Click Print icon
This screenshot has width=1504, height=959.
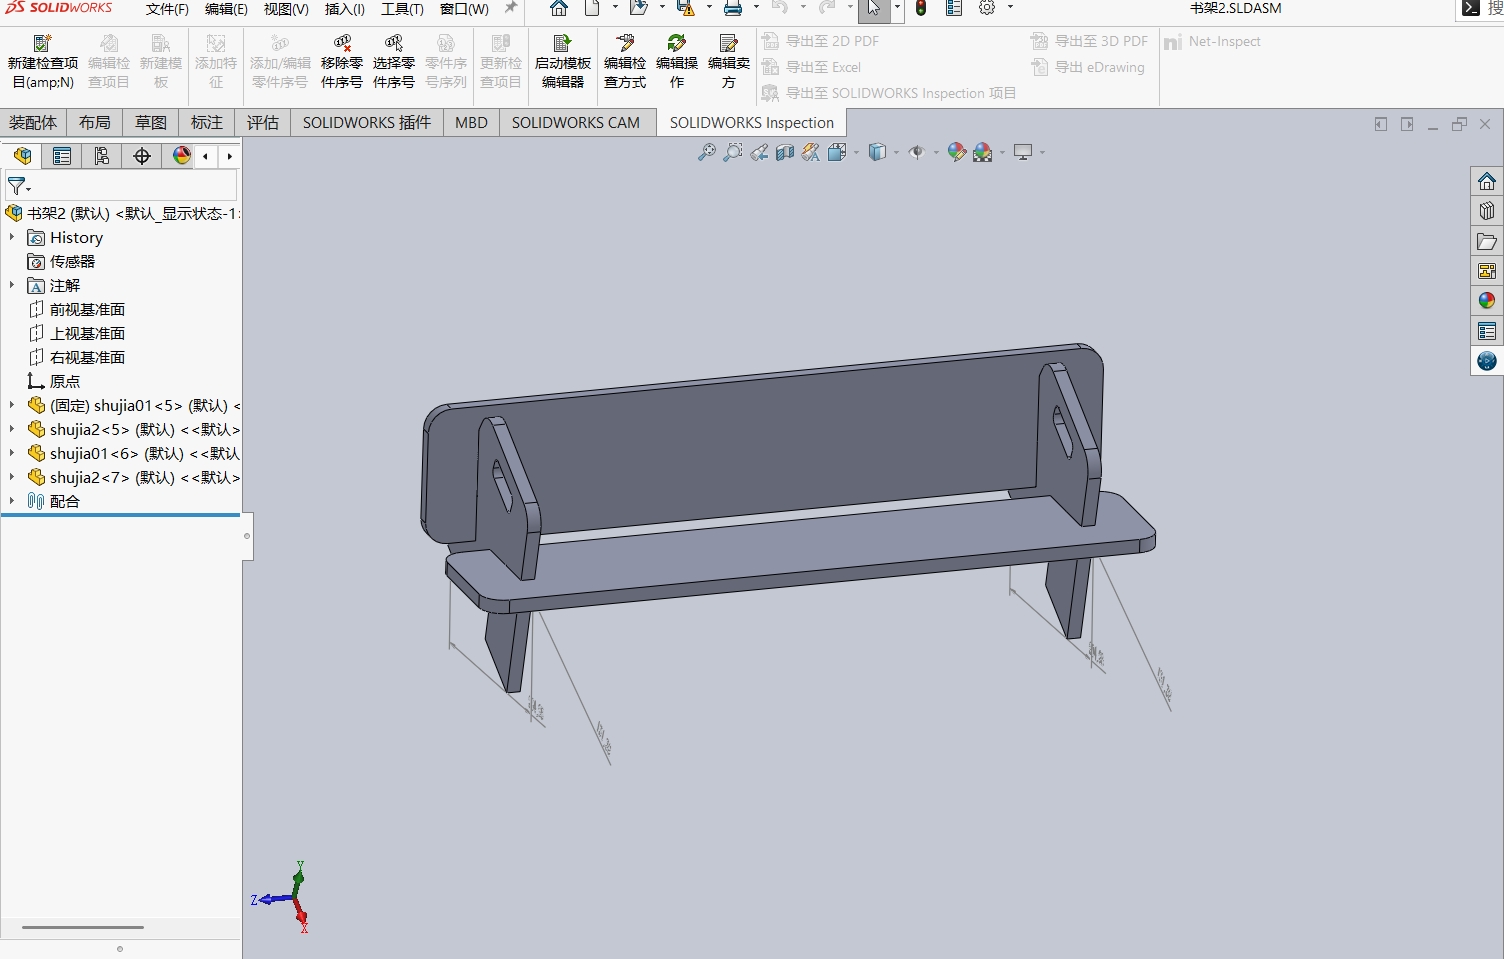pos(733,8)
